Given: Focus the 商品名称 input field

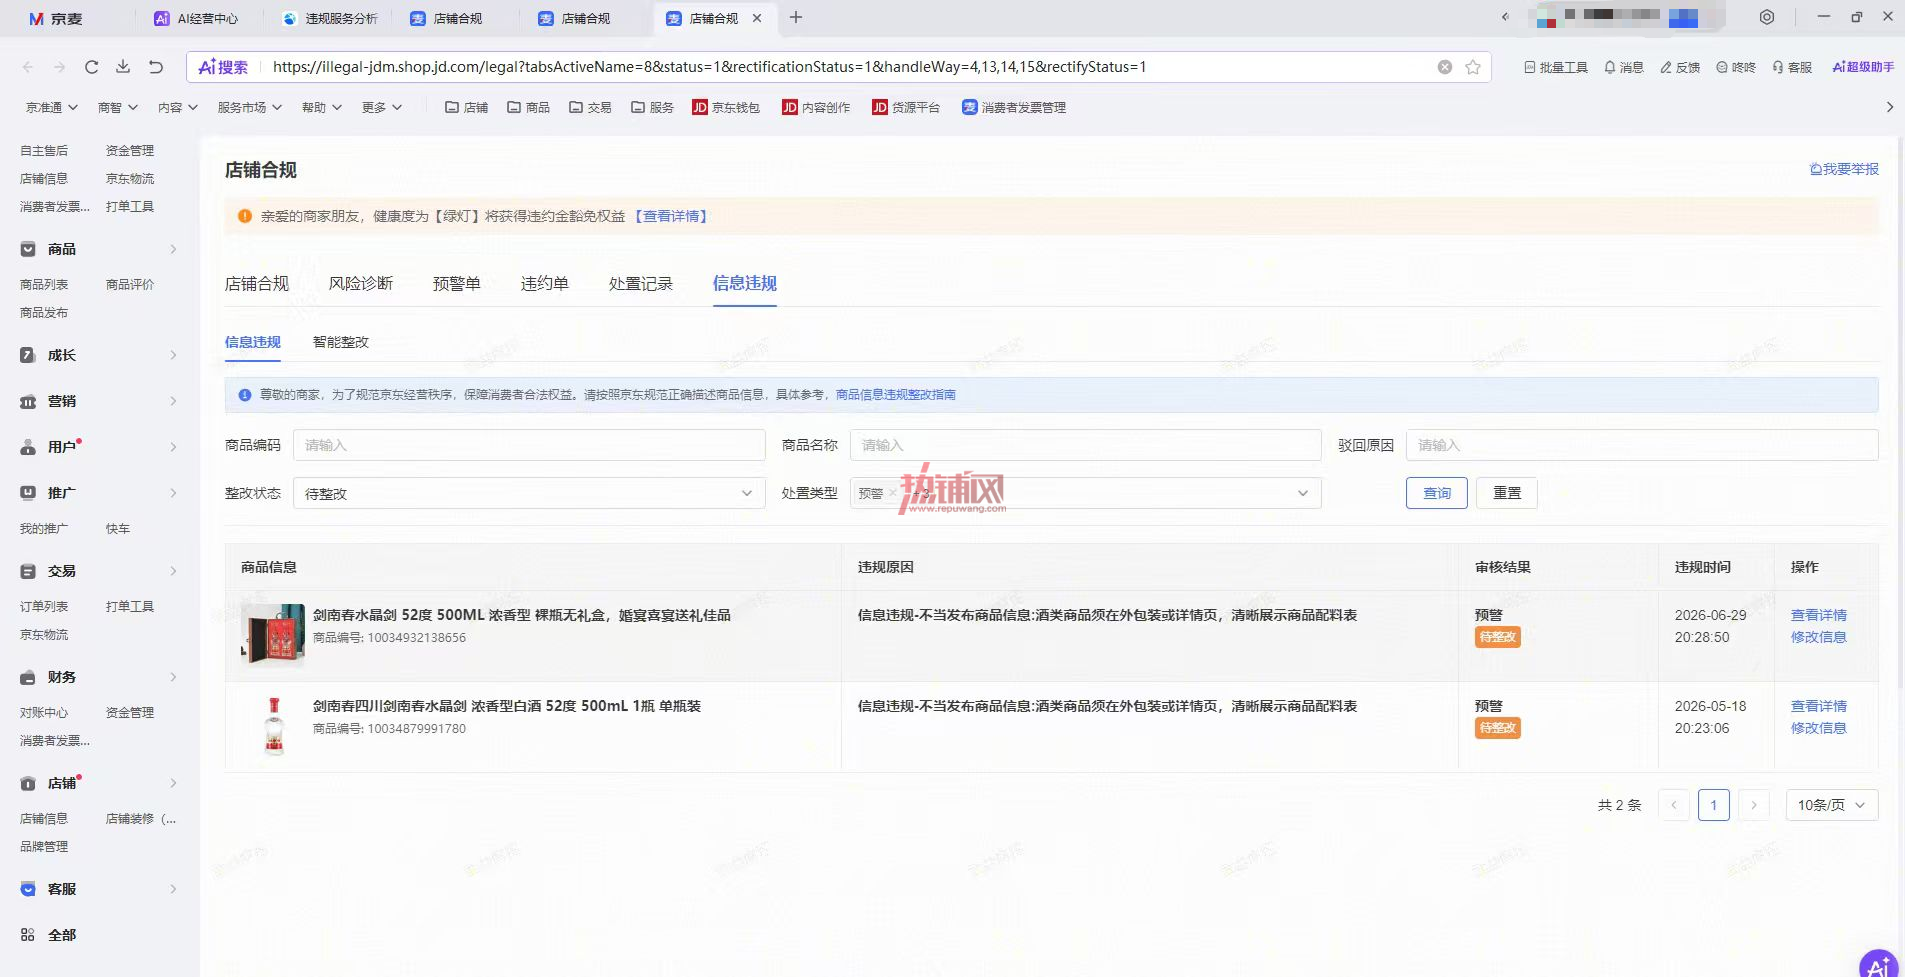Looking at the screenshot, I should coord(1086,445).
